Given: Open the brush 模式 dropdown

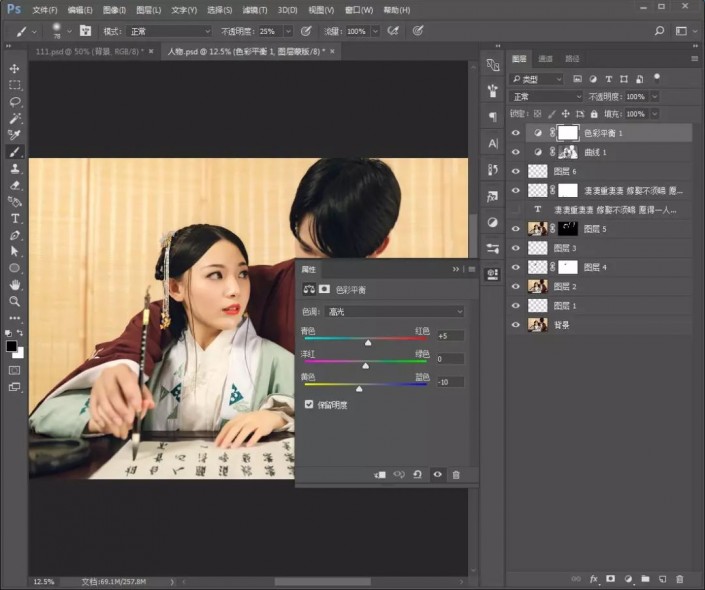Looking at the screenshot, I should (x=169, y=31).
